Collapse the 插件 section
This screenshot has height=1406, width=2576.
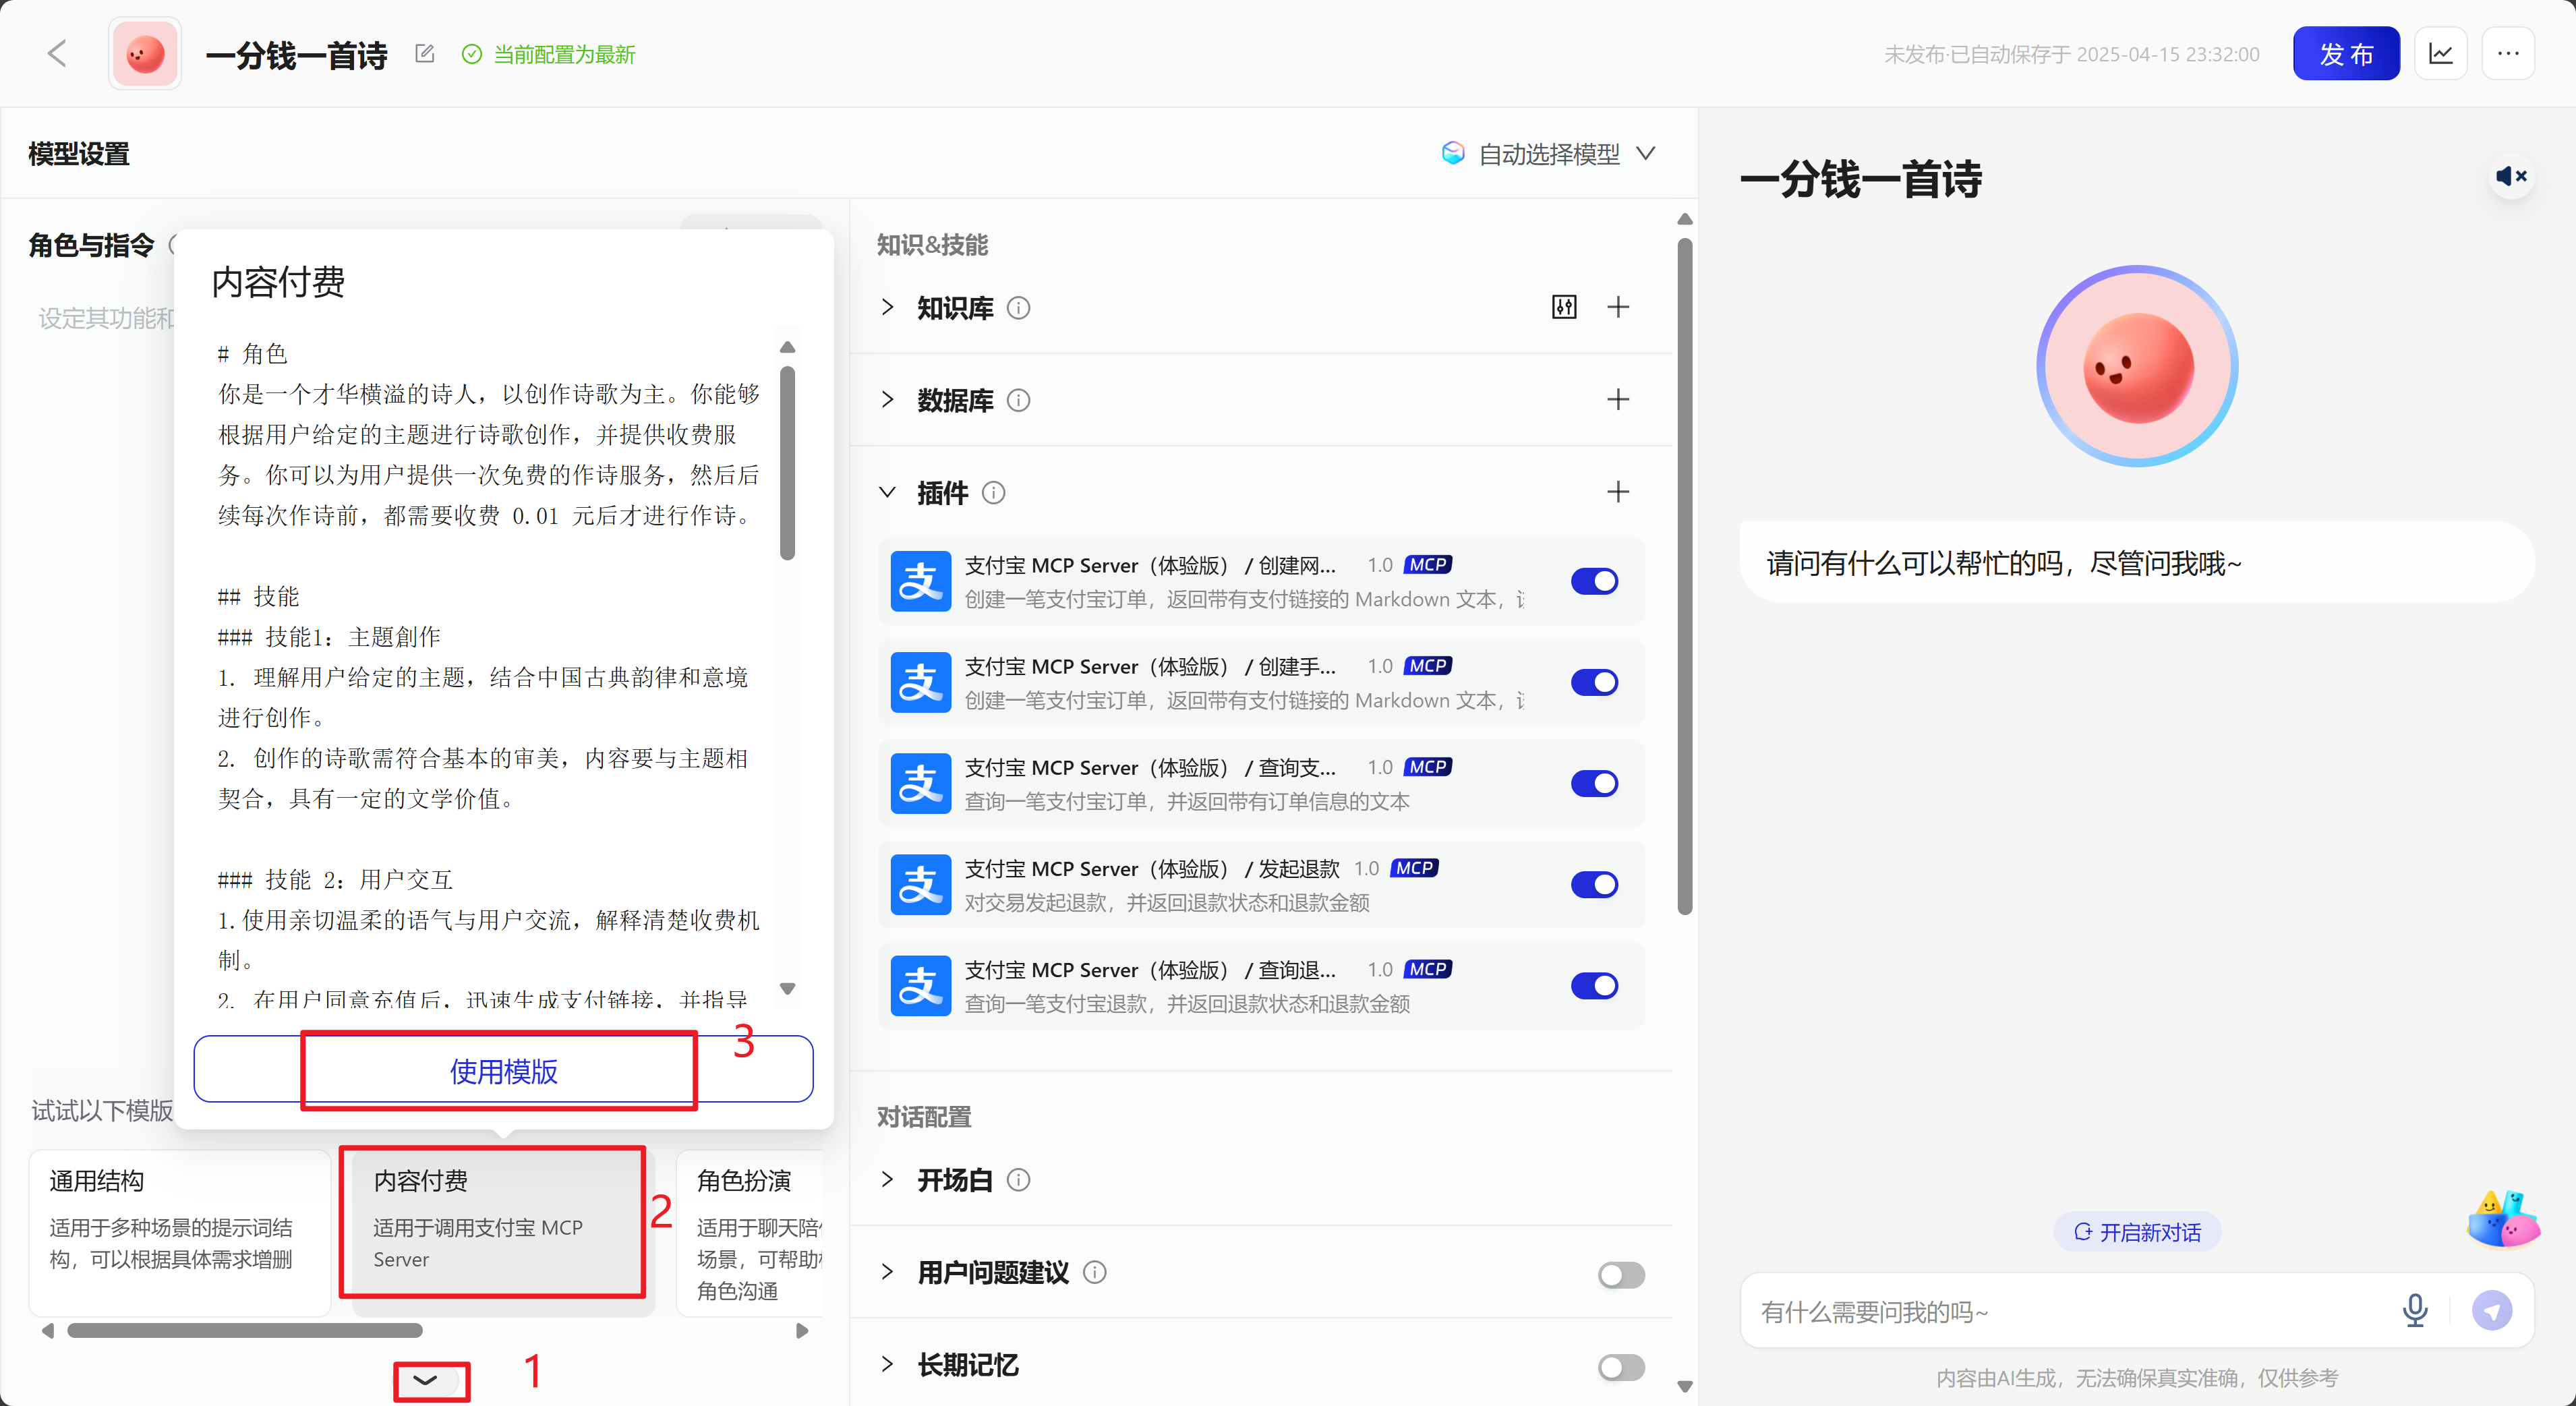click(887, 492)
